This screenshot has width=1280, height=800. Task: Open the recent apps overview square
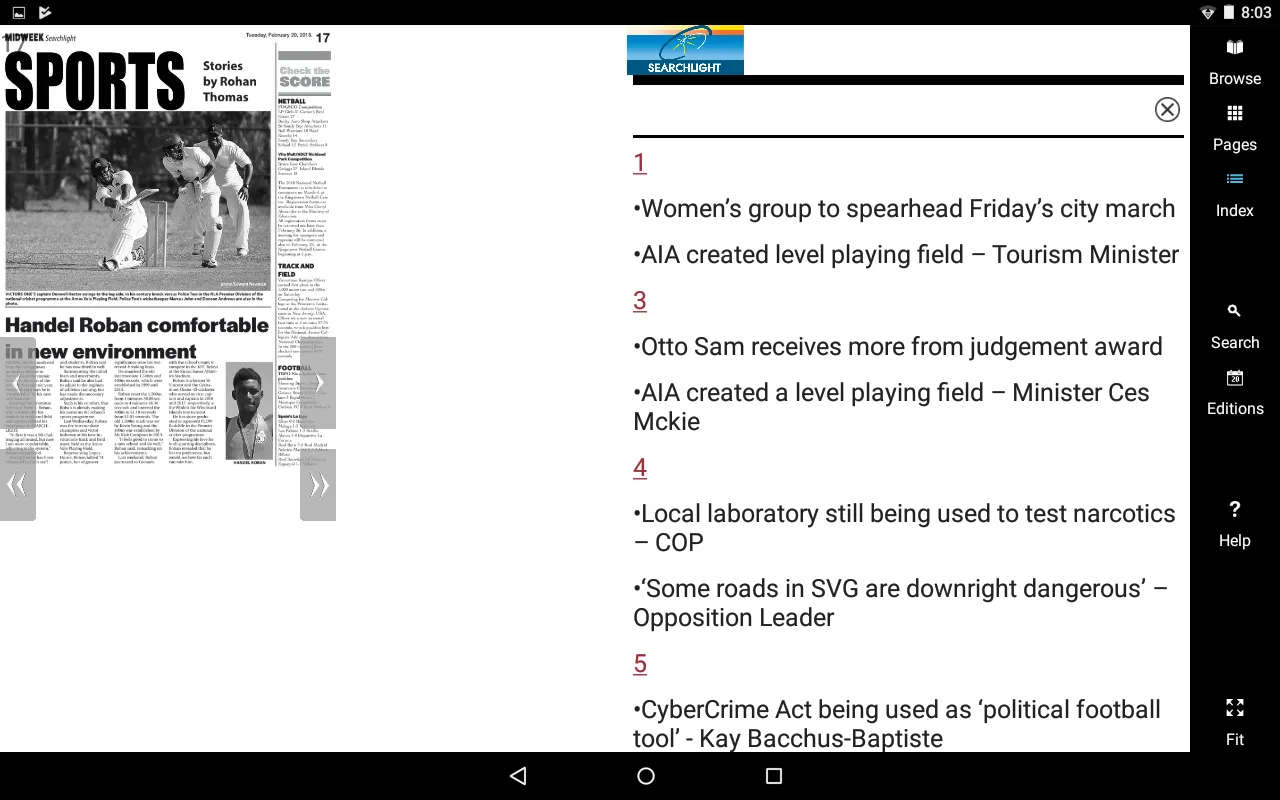tap(773, 775)
